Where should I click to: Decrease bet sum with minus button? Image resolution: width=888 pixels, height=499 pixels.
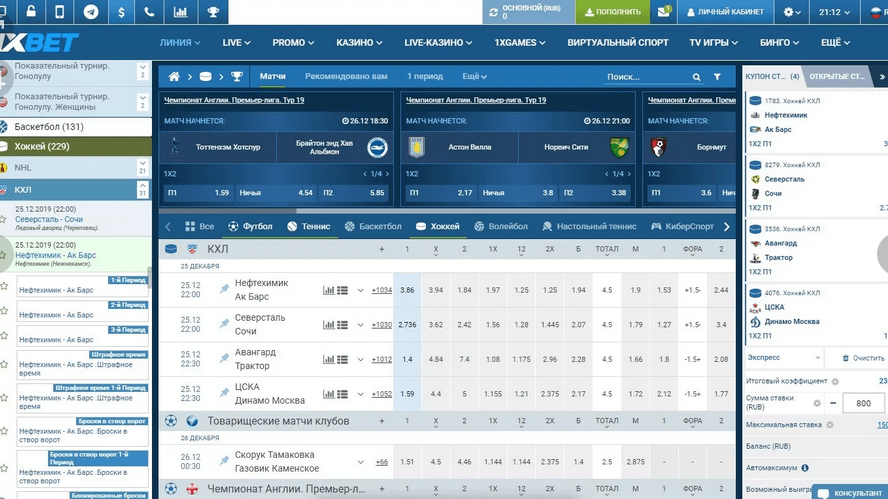pos(833,403)
